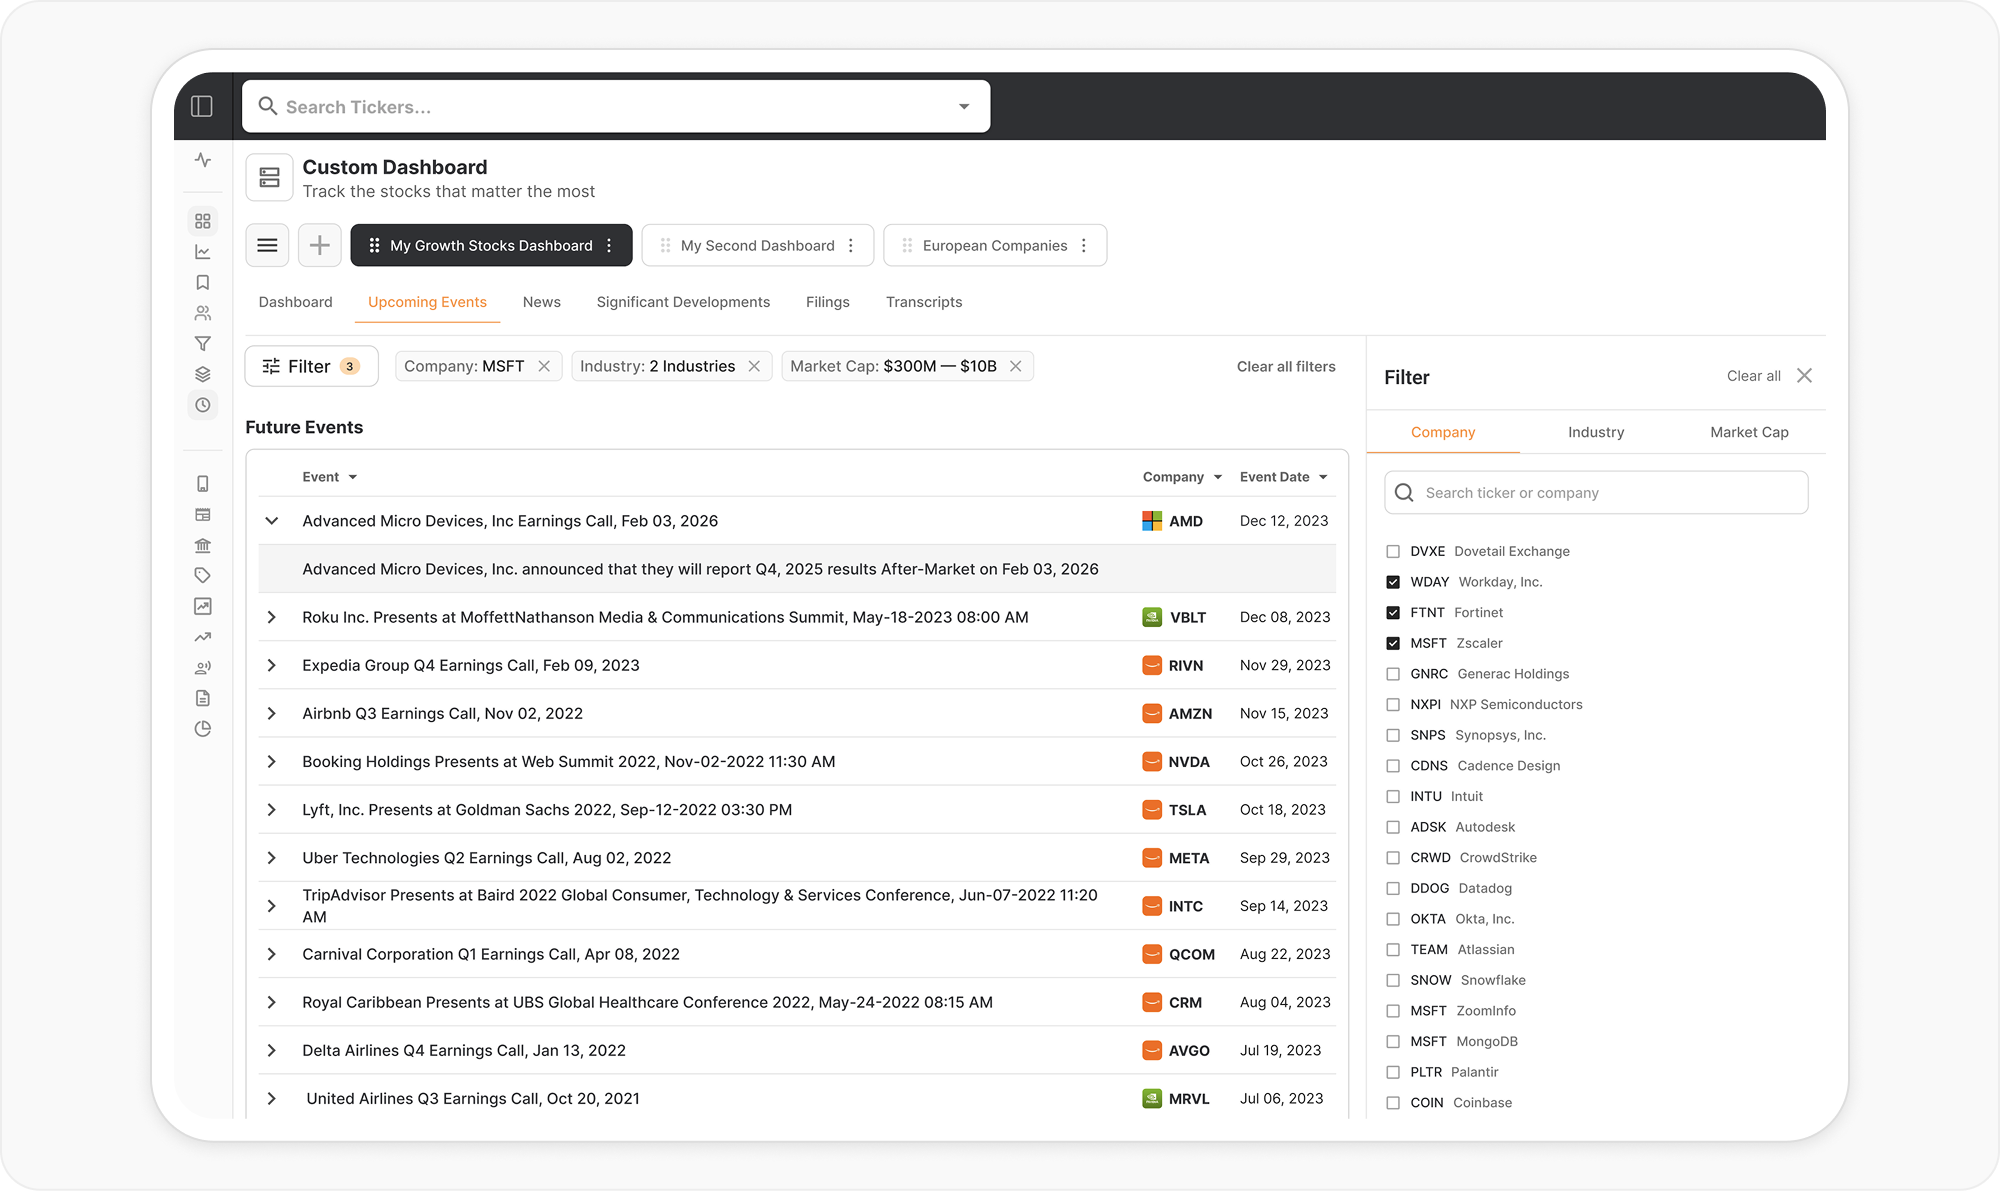Select the Industry filter tab

1596,432
